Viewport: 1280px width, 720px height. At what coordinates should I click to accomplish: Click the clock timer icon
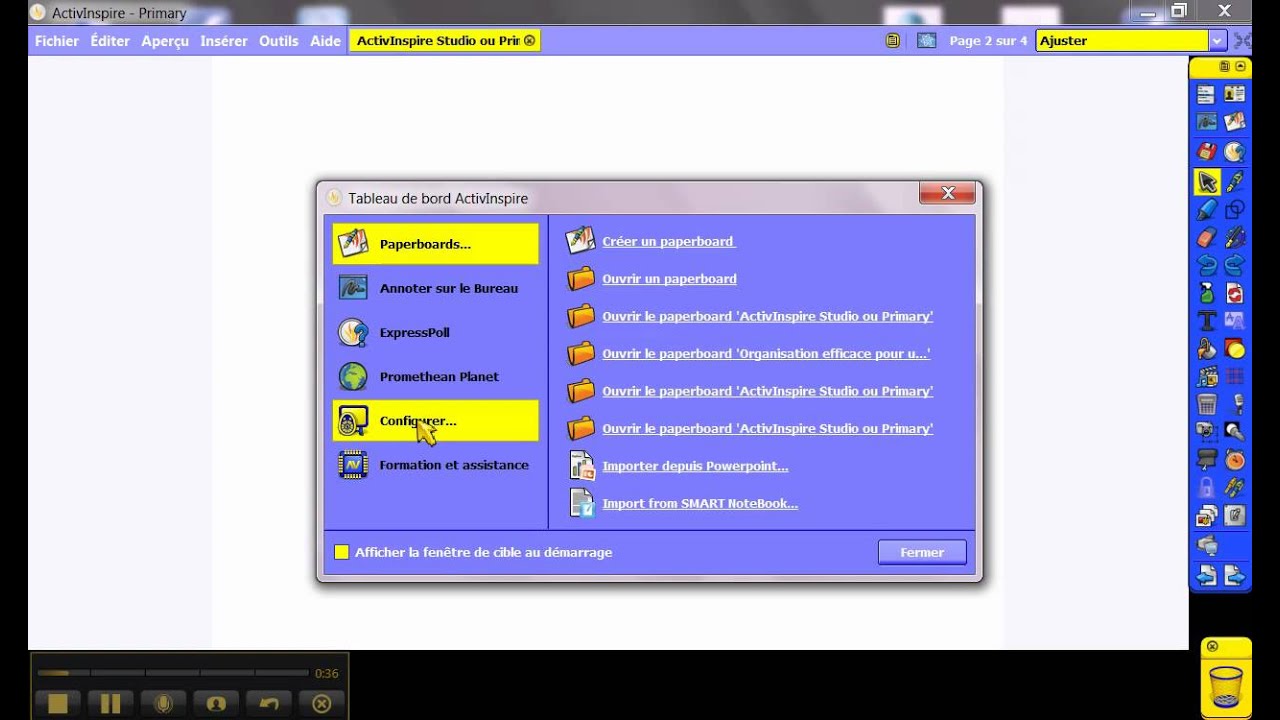pos(1235,460)
